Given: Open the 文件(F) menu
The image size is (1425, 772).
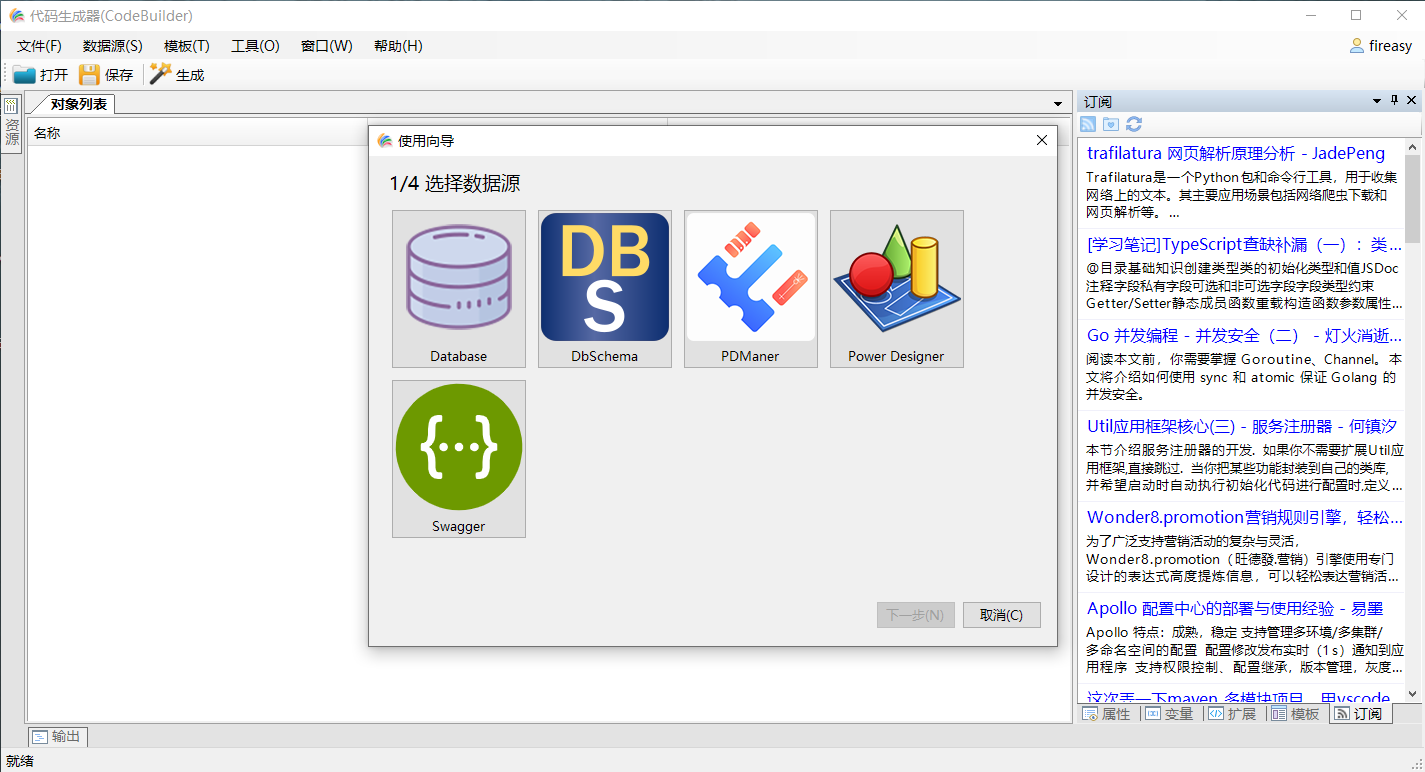Looking at the screenshot, I should (39, 46).
